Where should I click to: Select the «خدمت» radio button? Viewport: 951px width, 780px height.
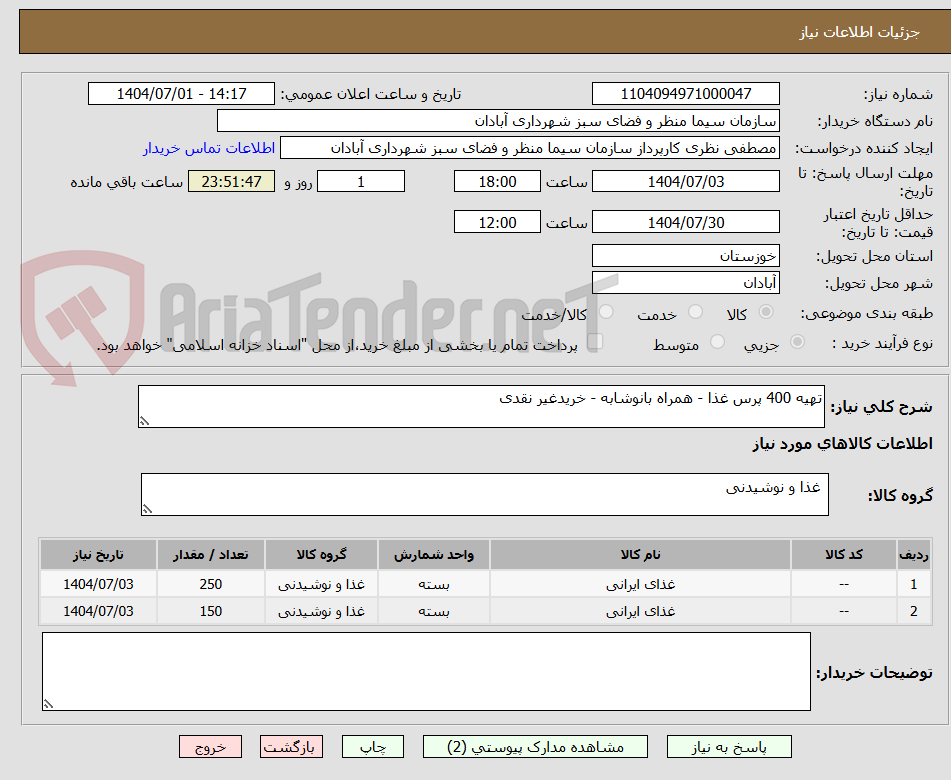(x=696, y=312)
